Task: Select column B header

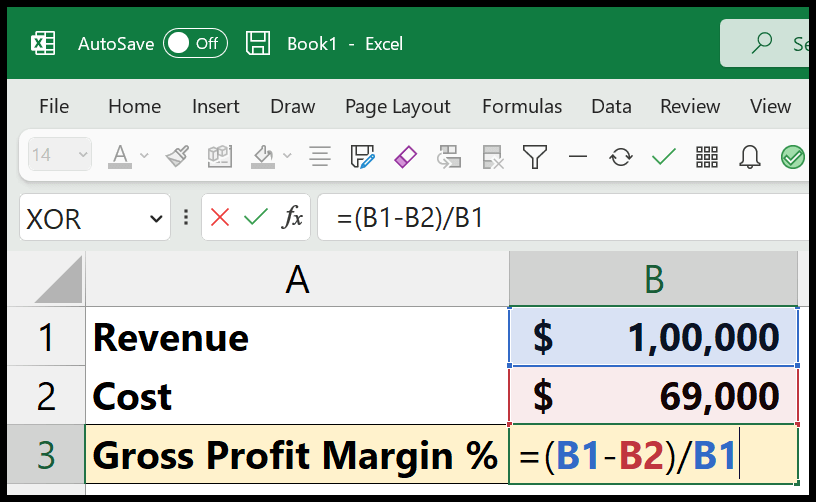Action: (654, 279)
